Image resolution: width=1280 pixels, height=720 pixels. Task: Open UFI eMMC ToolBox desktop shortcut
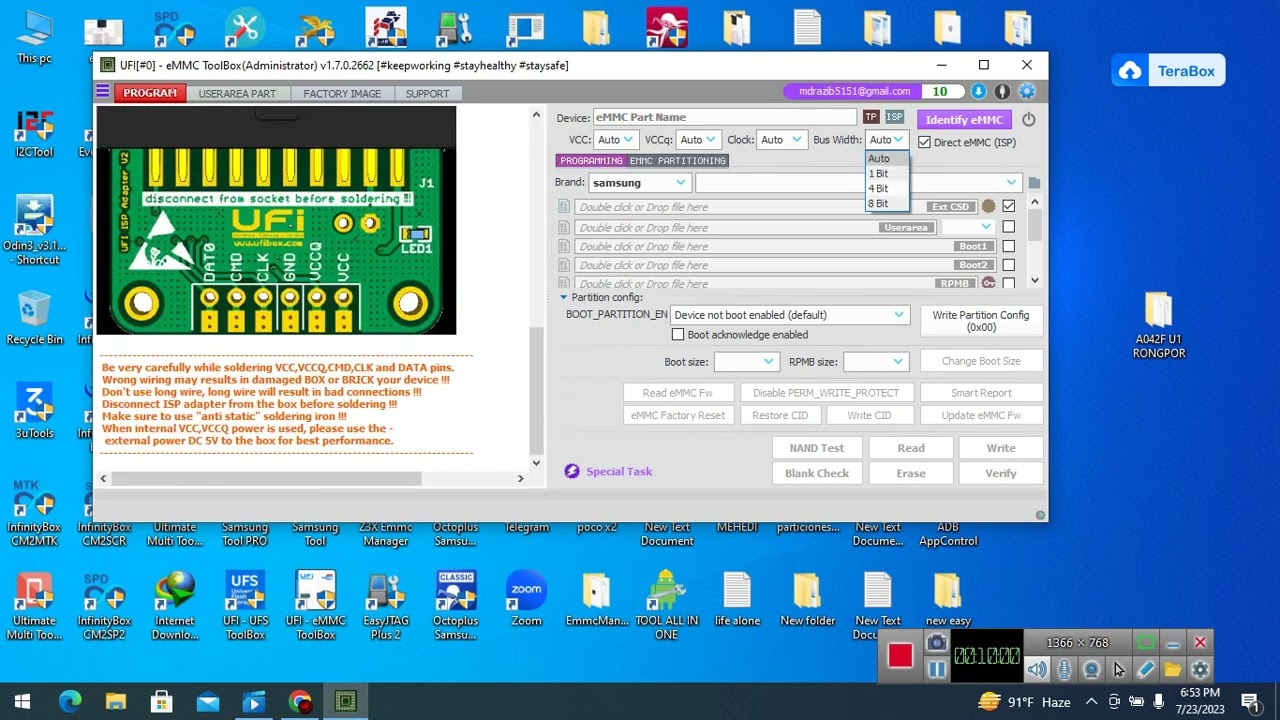click(315, 605)
